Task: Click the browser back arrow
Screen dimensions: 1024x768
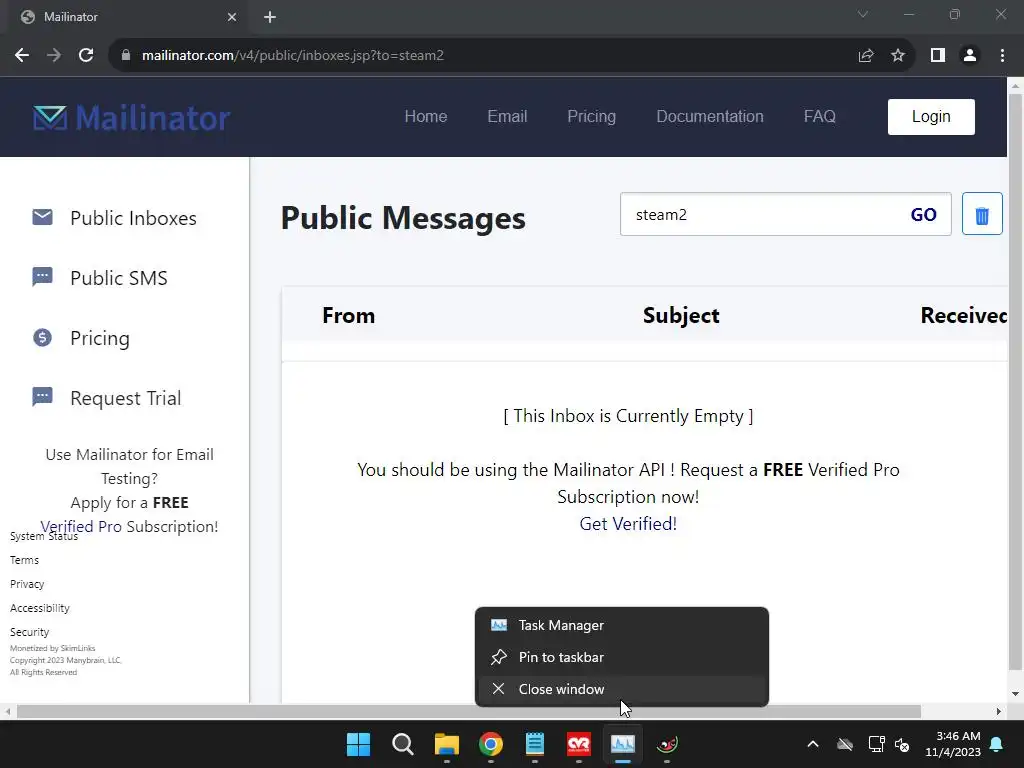Action: [x=22, y=56]
